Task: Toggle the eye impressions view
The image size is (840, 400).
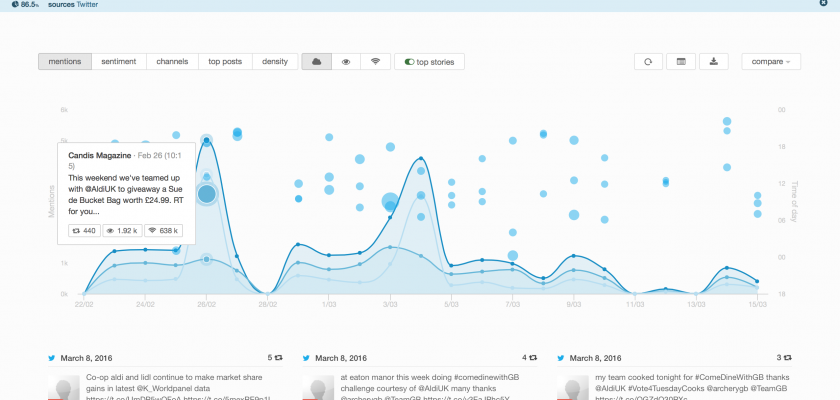Action: (x=346, y=62)
